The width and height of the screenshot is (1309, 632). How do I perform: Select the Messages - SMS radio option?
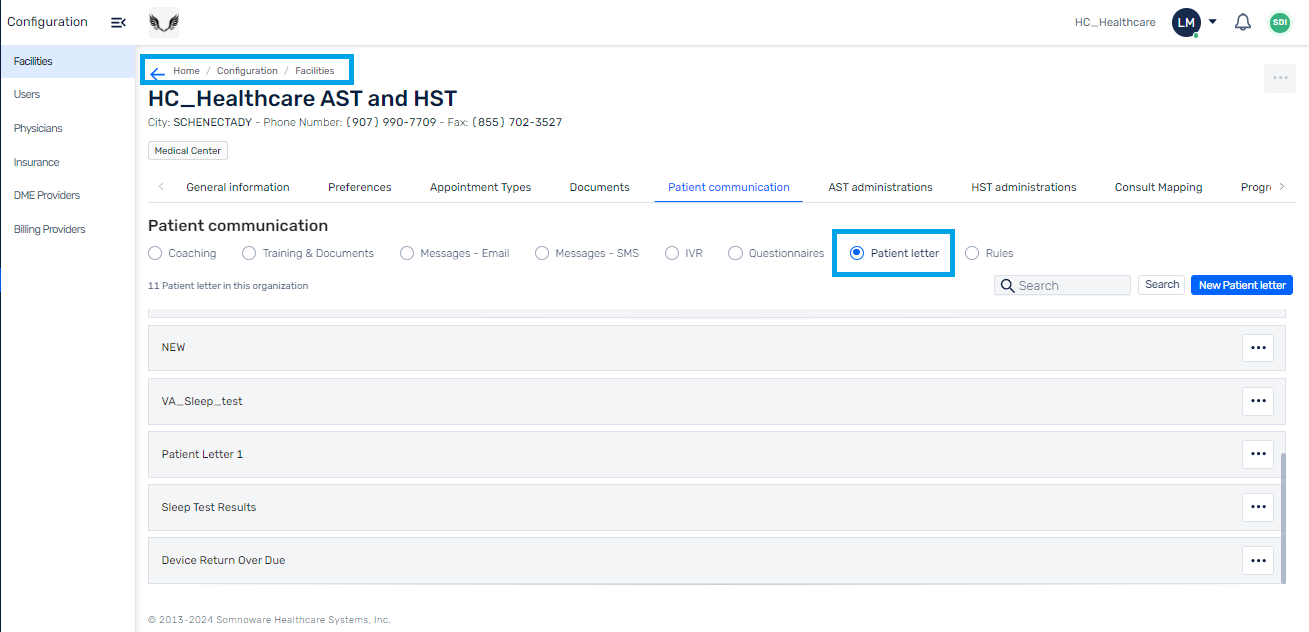pos(542,253)
